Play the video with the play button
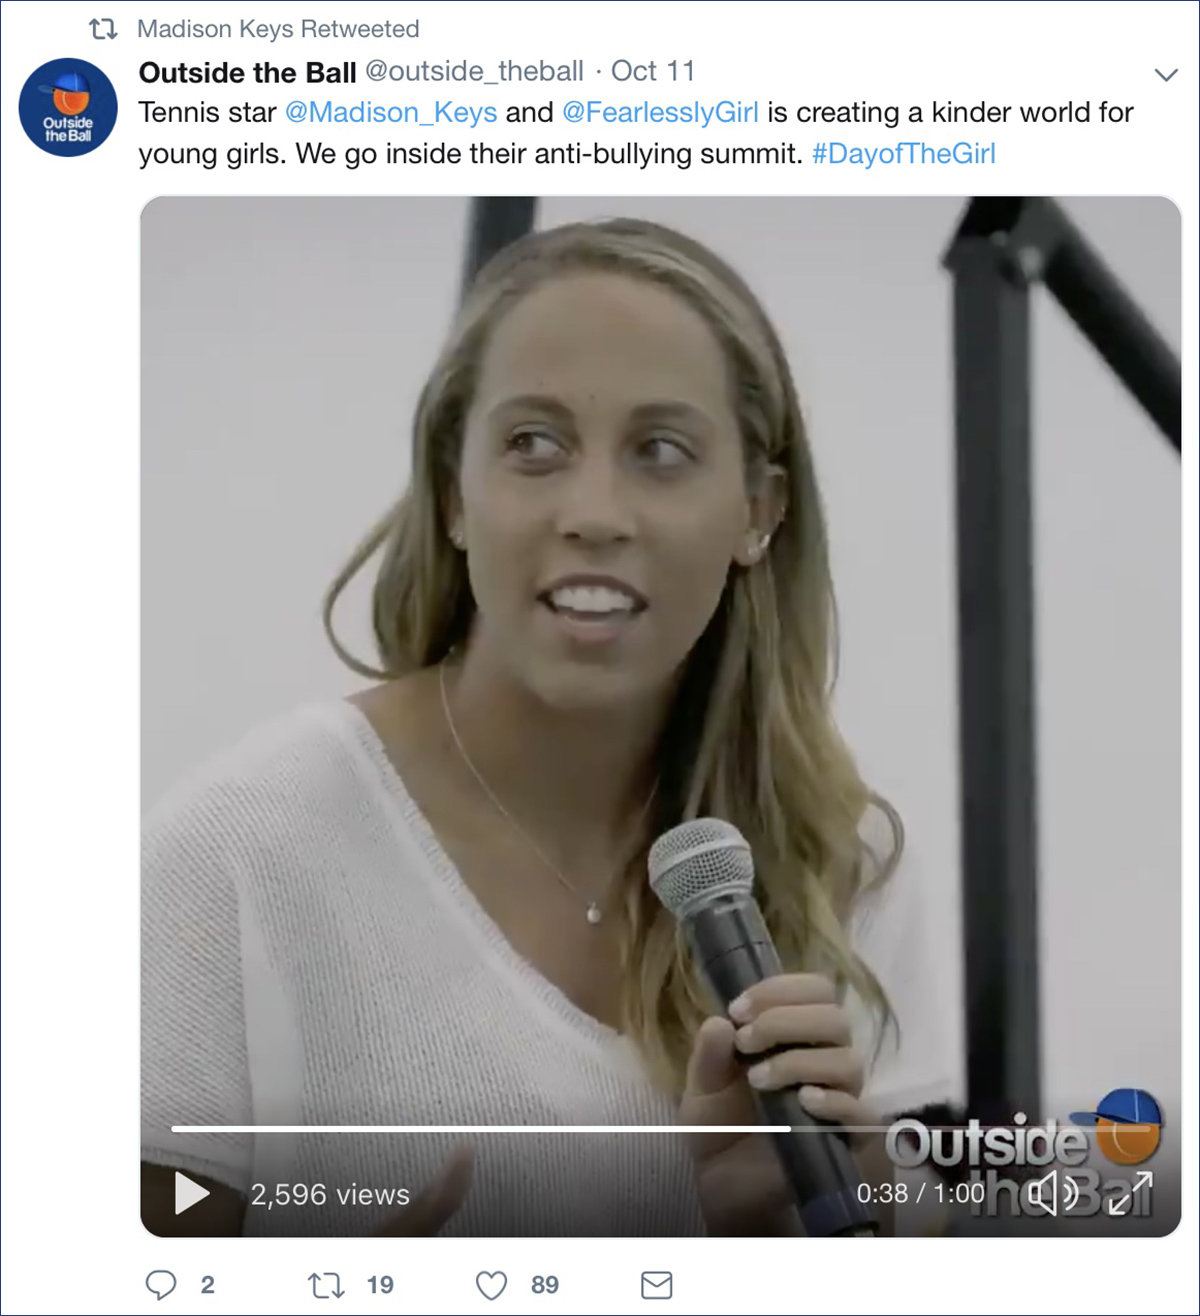Image resolution: width=1200 pixels, height=1316 pixels. (x=192, y=1193)
